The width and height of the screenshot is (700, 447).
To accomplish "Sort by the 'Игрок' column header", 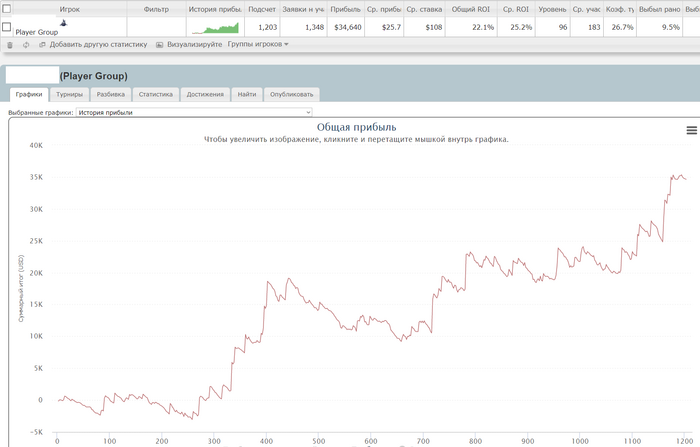I will 70,9.
